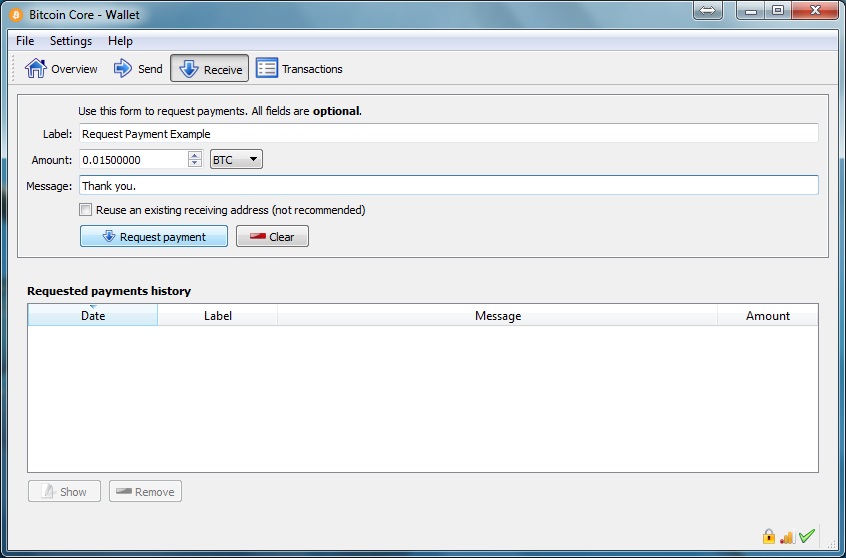Open the Help menu
Viewport: 846px width, 558px height.
pyautogui.click(x=120, y=41)
